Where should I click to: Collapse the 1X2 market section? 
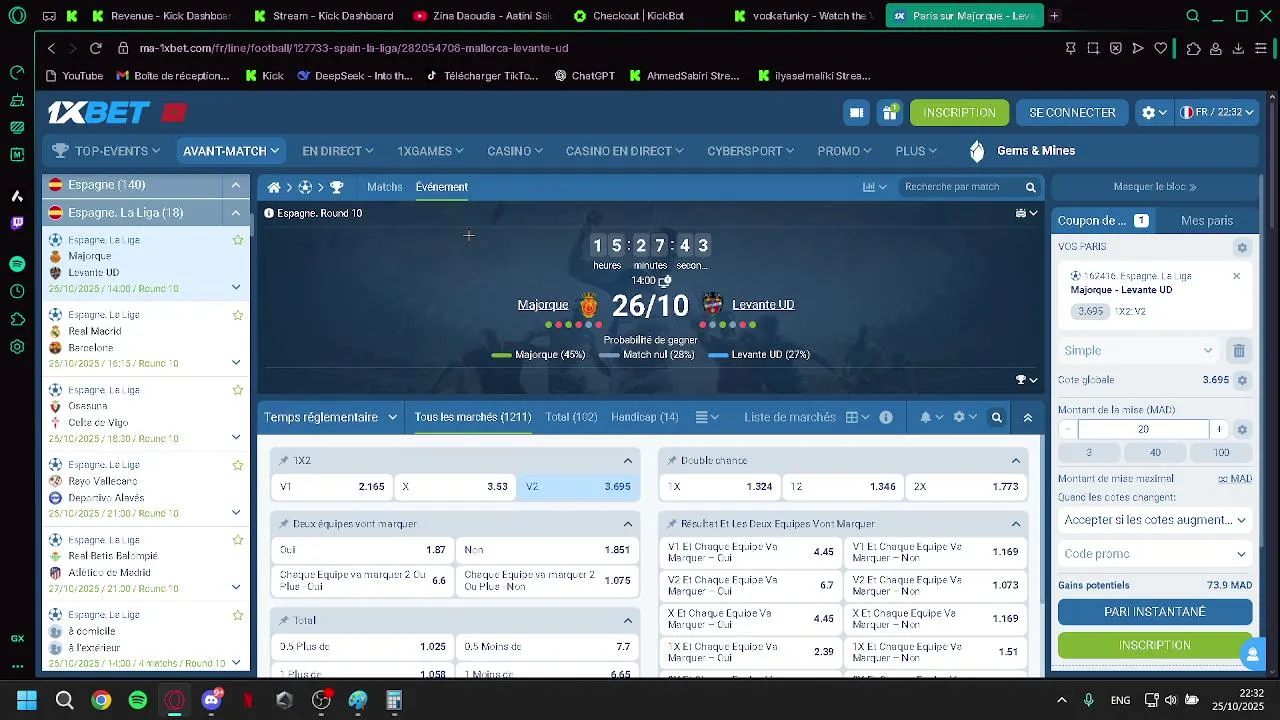628,461
